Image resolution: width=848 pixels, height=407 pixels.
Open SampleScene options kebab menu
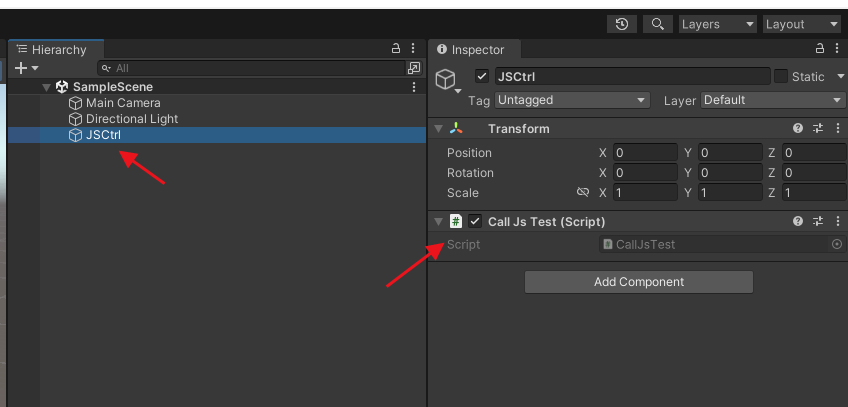tap(414, 87)
